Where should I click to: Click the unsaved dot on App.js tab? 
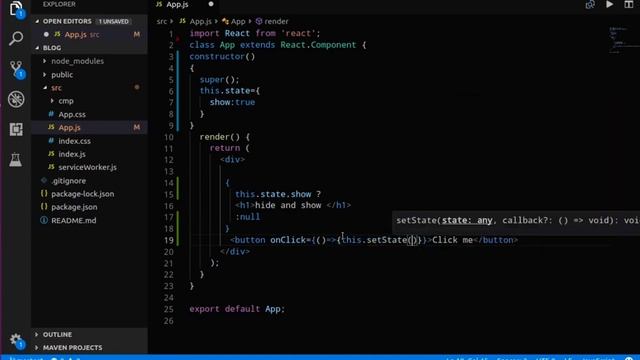[211, 4]
